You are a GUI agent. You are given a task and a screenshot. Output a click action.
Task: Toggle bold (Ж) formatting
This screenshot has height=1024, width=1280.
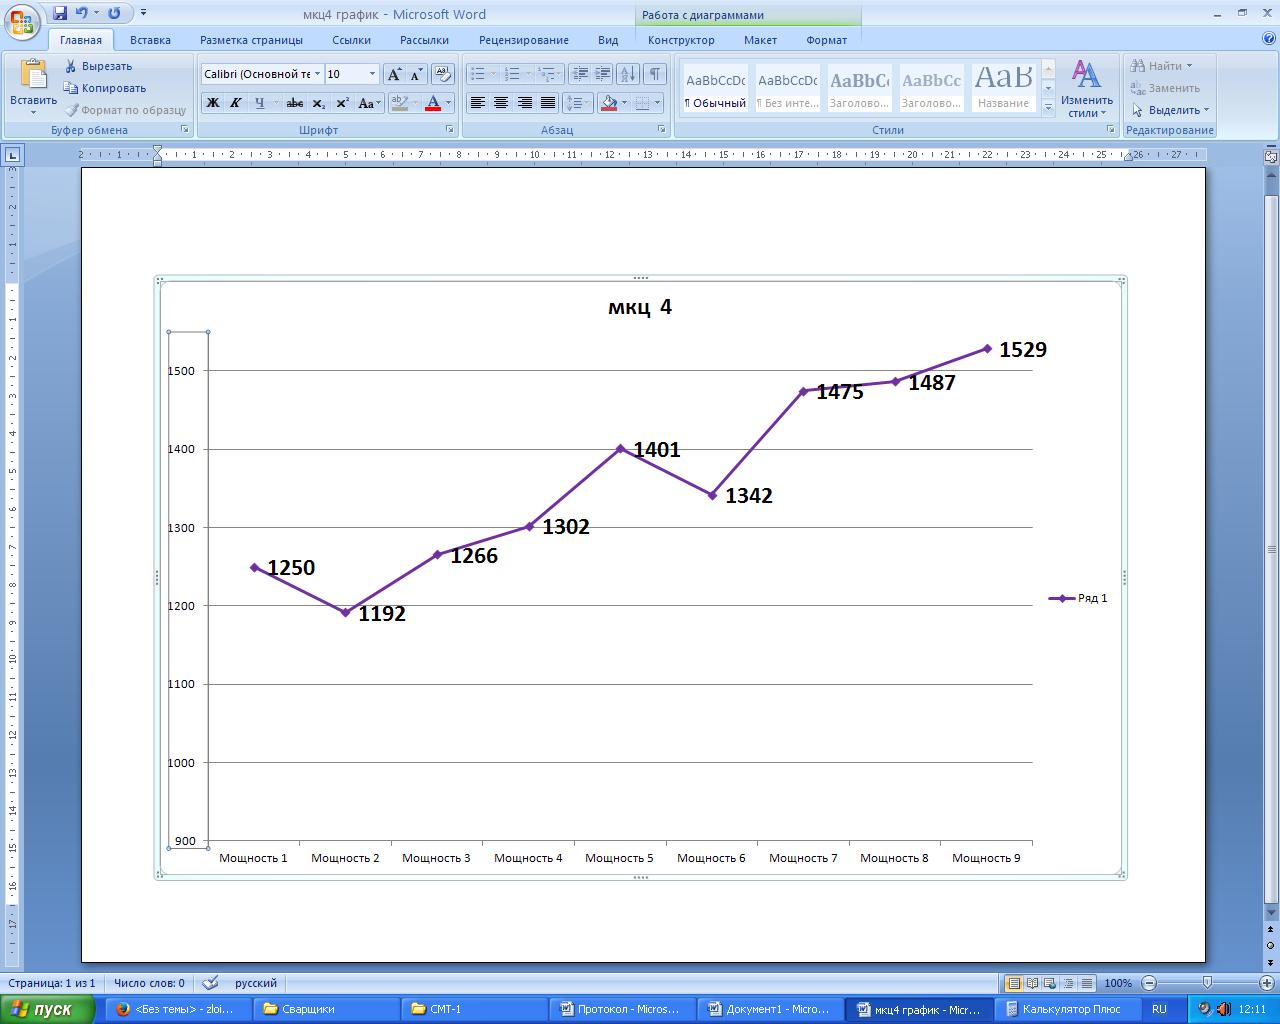212,103
